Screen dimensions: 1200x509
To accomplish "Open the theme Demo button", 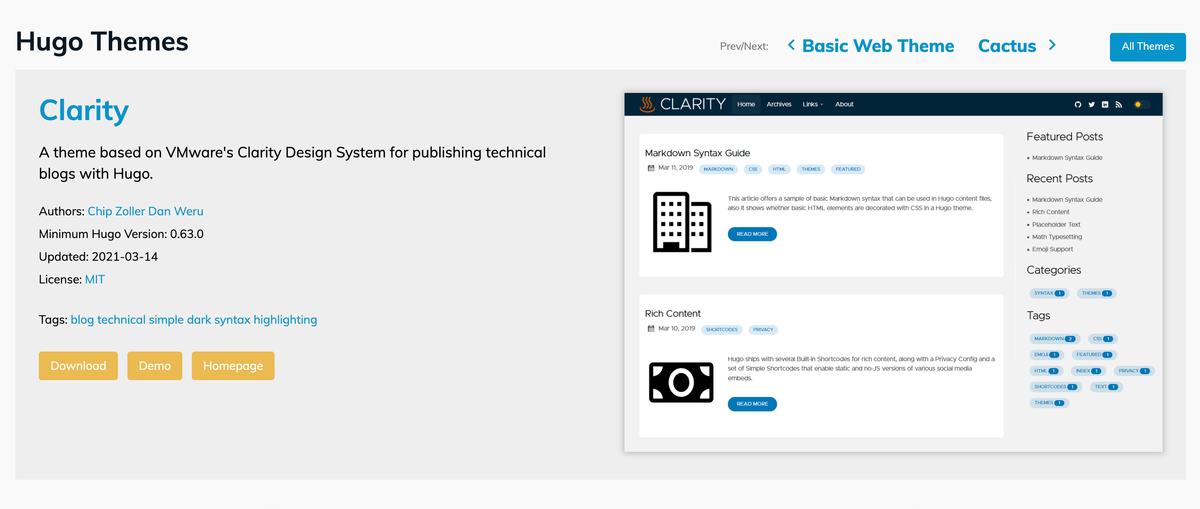I will (155, 366).
